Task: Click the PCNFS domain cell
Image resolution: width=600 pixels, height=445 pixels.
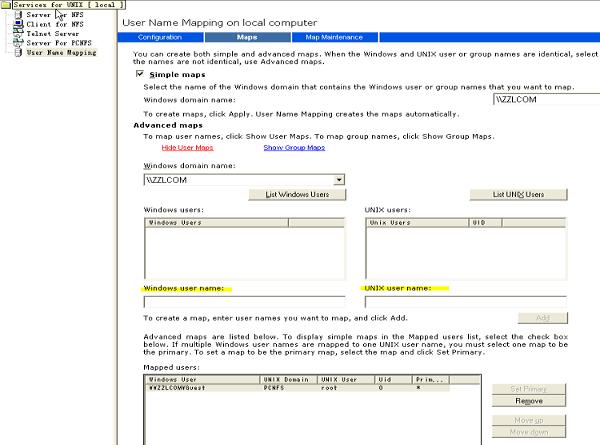Action: pos(274,388)
